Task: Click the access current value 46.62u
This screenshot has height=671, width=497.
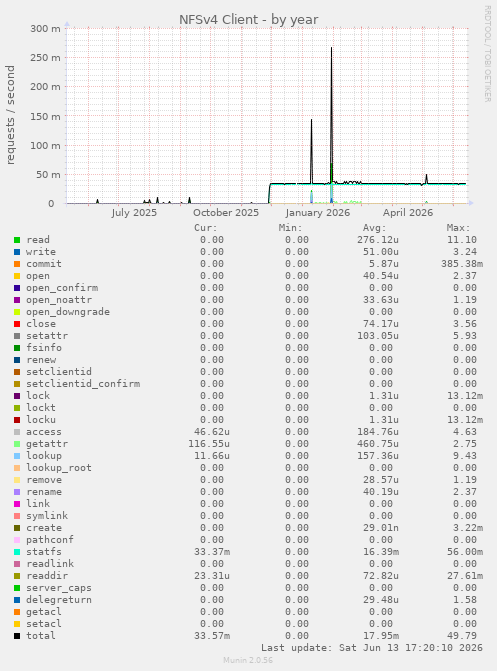Action: point(212,432)
